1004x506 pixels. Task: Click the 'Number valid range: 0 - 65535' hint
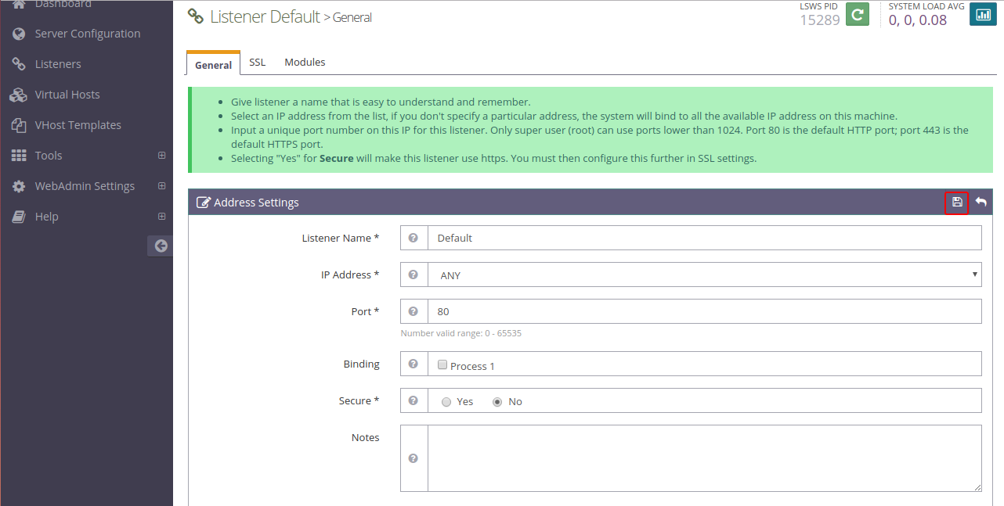pyautogui.click(x=461, y=333)
